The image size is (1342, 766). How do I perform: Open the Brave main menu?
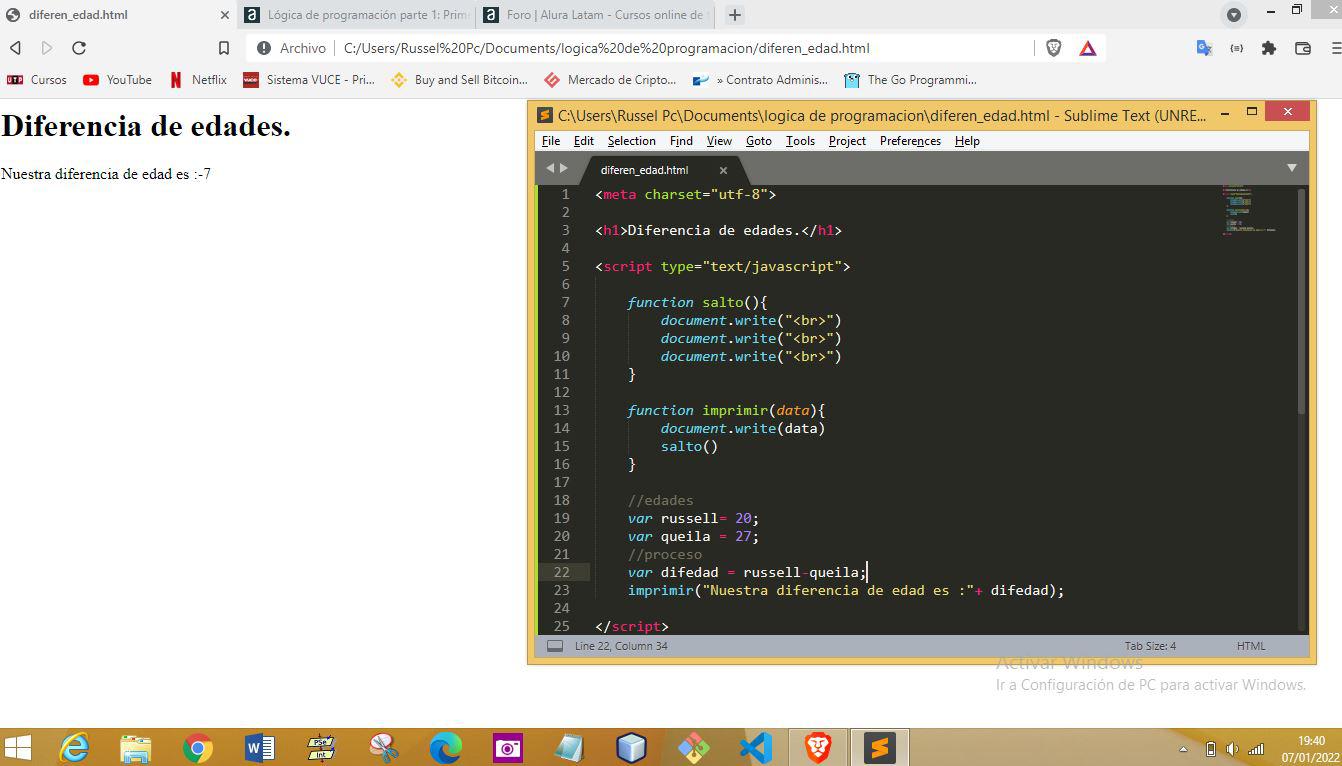coord(1335,48)
